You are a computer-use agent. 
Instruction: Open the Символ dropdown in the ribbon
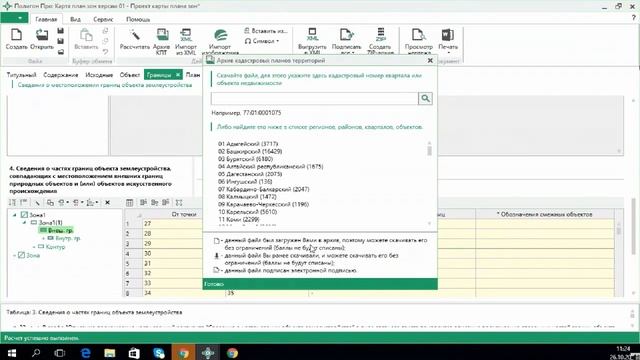(262, 41)
